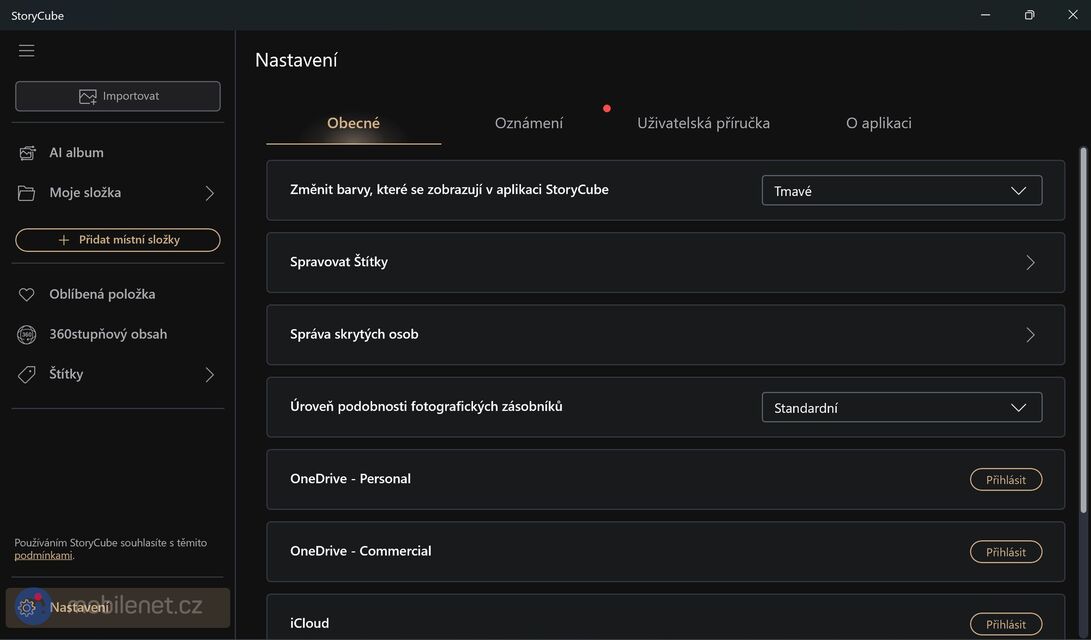Click the heart icon for Oblíbená položka

27,295
